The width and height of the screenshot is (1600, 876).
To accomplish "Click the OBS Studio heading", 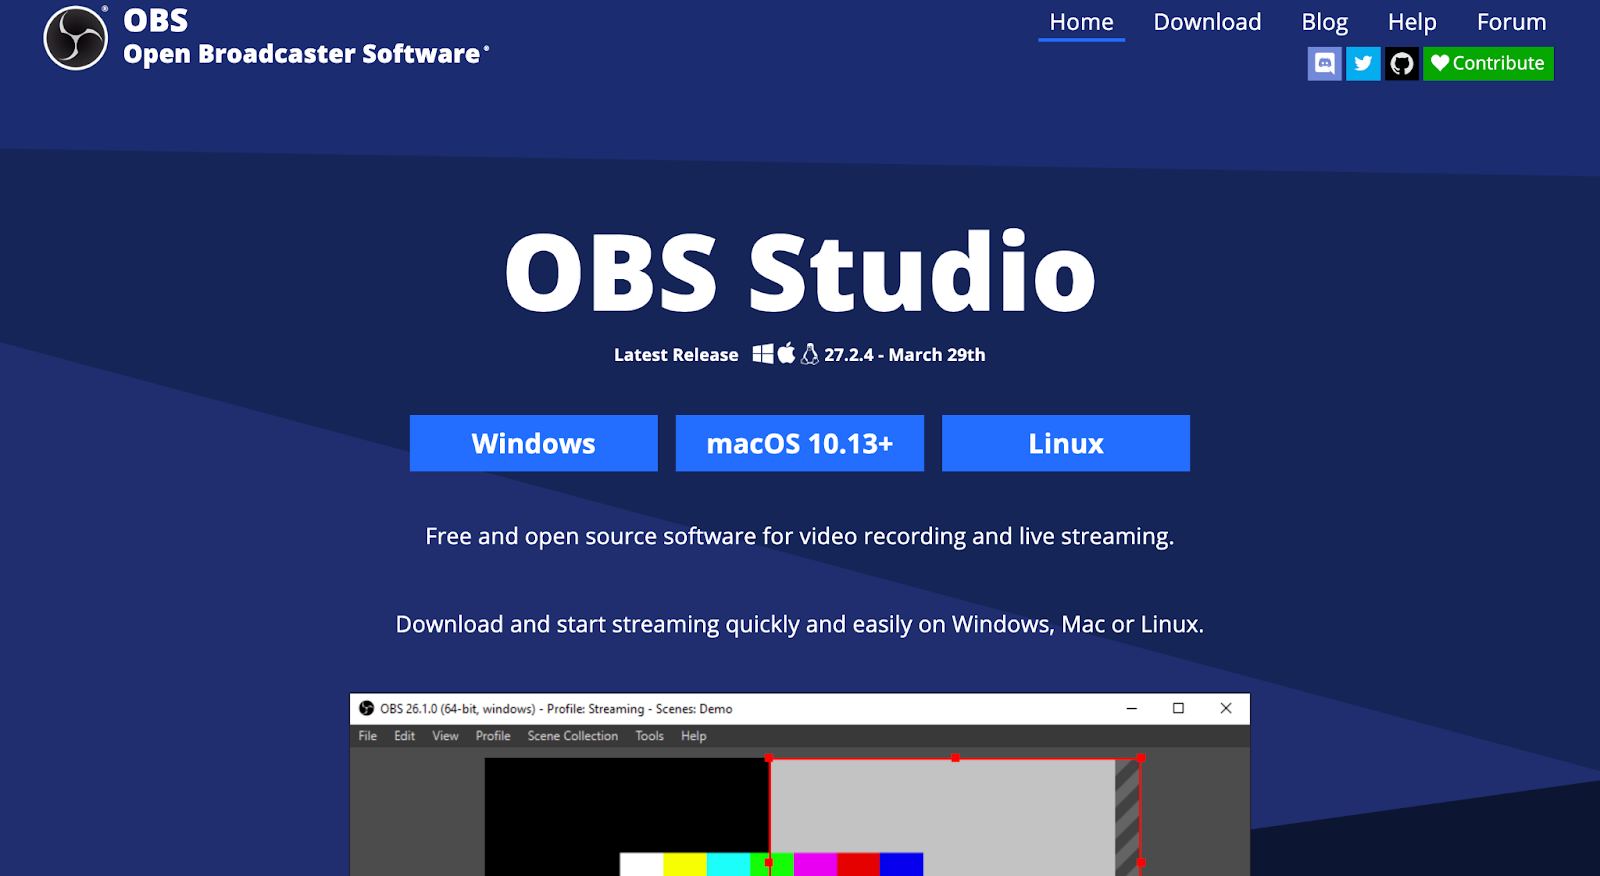I will [x=800, y=272].
